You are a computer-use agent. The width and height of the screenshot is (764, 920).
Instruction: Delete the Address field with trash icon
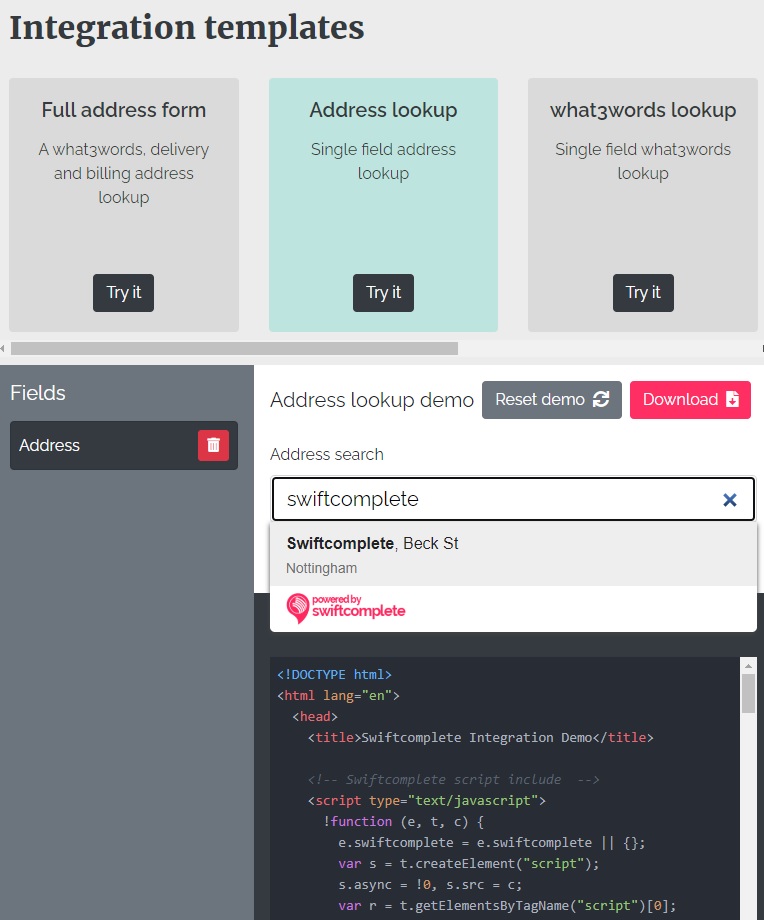(x=213, y=445)
